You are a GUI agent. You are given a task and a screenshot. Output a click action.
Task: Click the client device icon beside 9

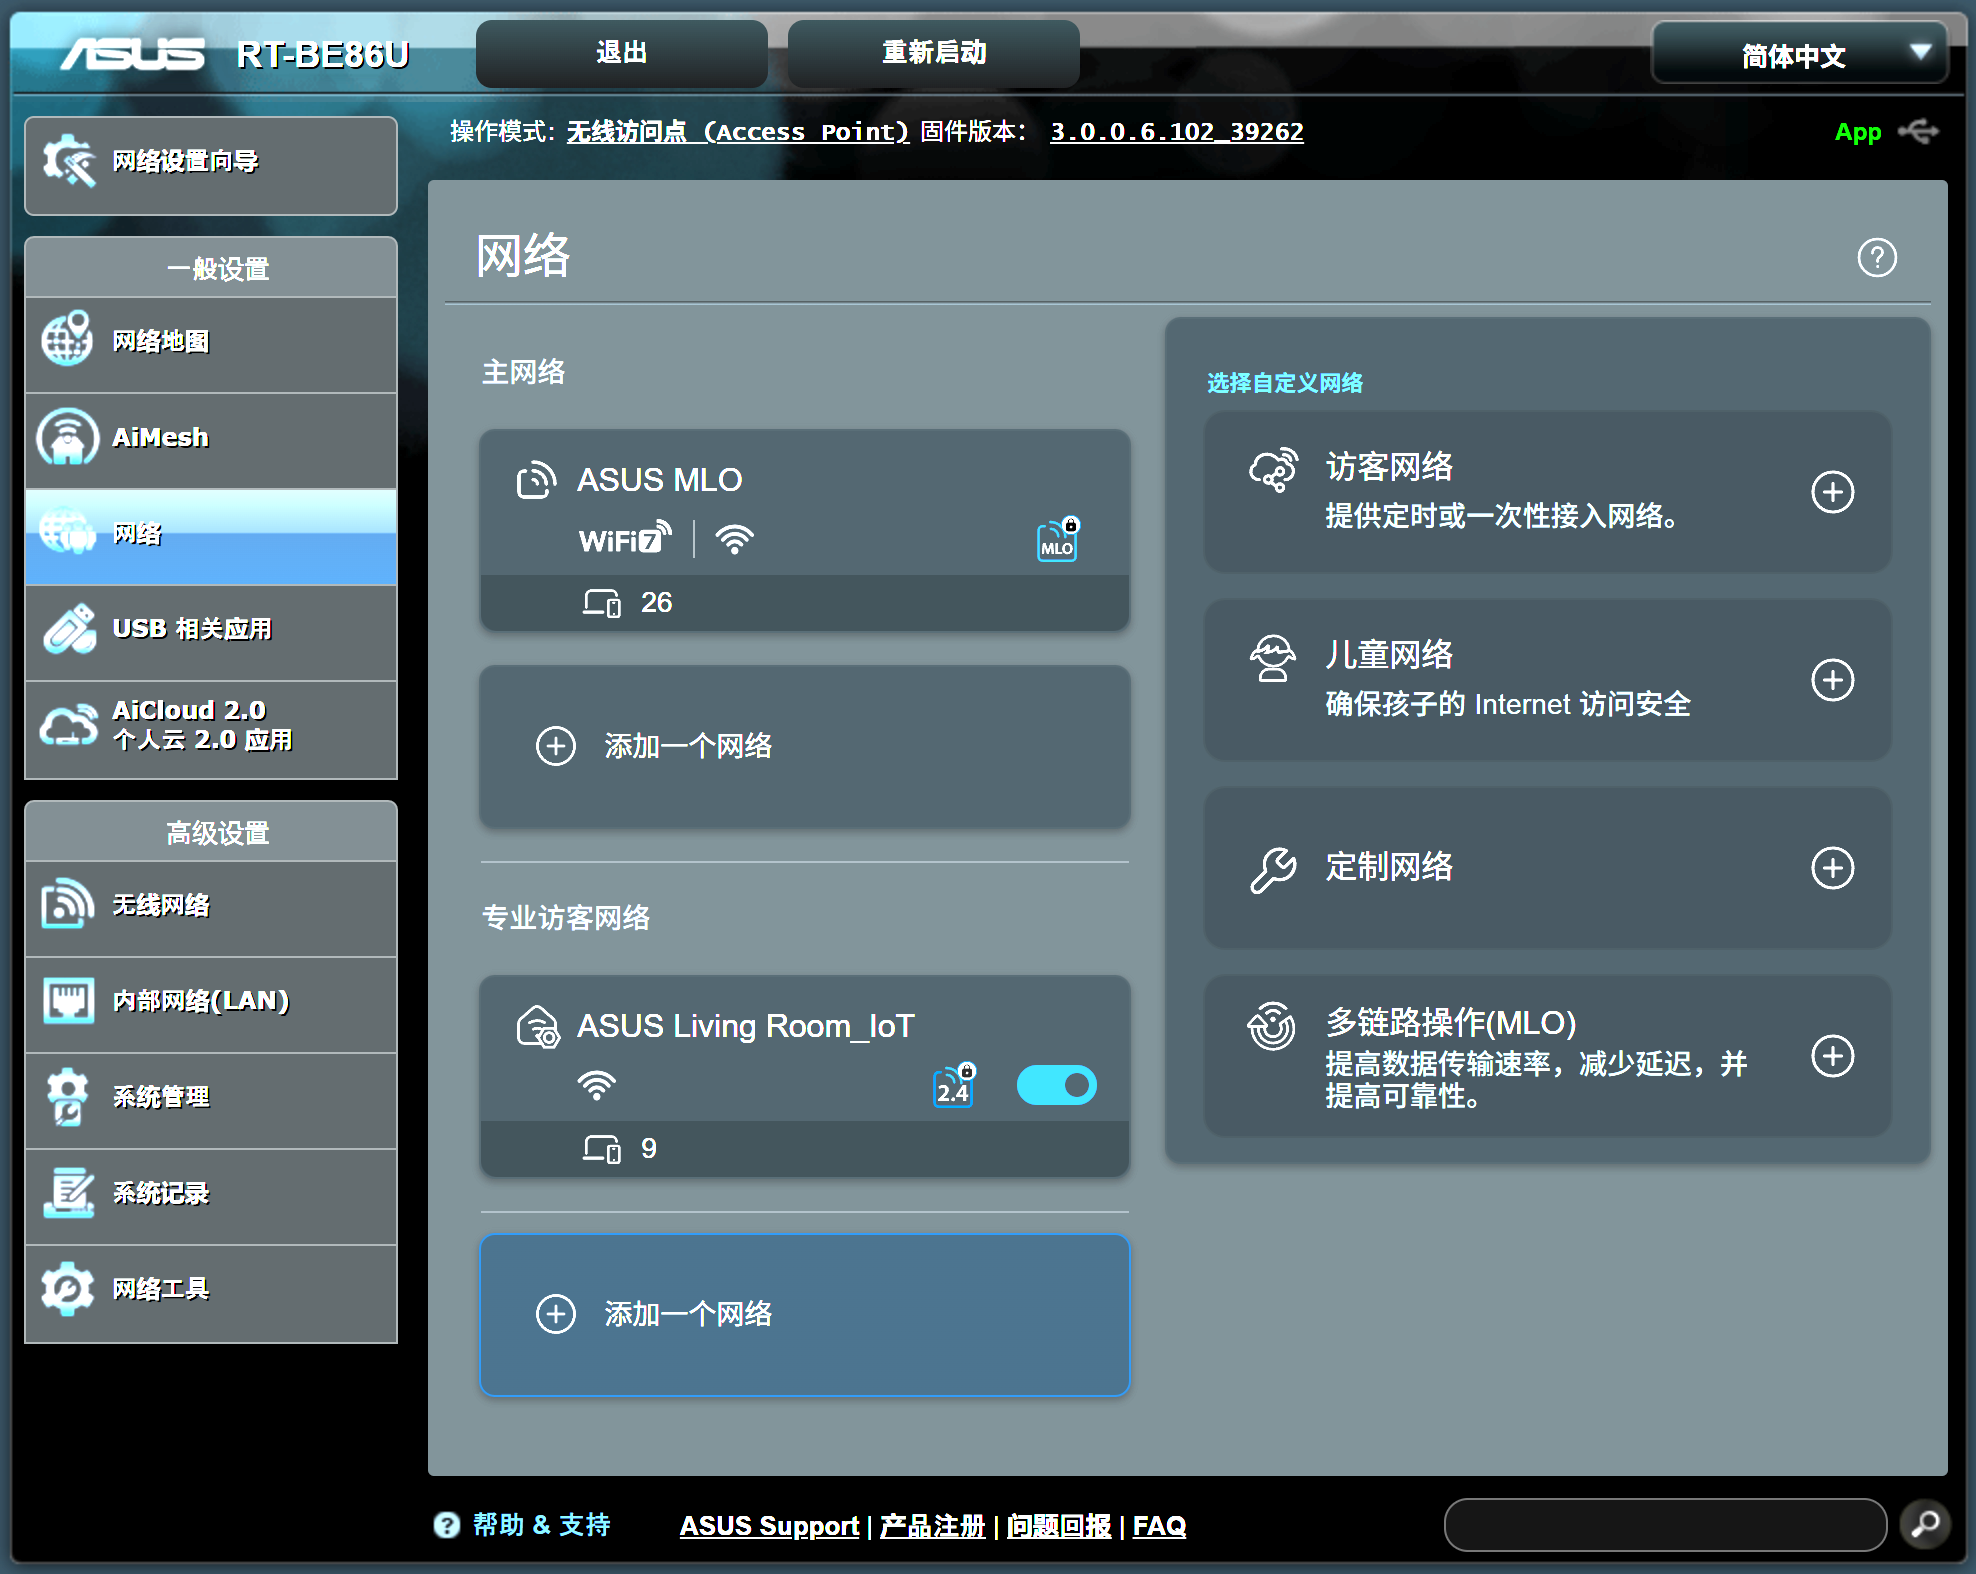[x=602, y=1149]
